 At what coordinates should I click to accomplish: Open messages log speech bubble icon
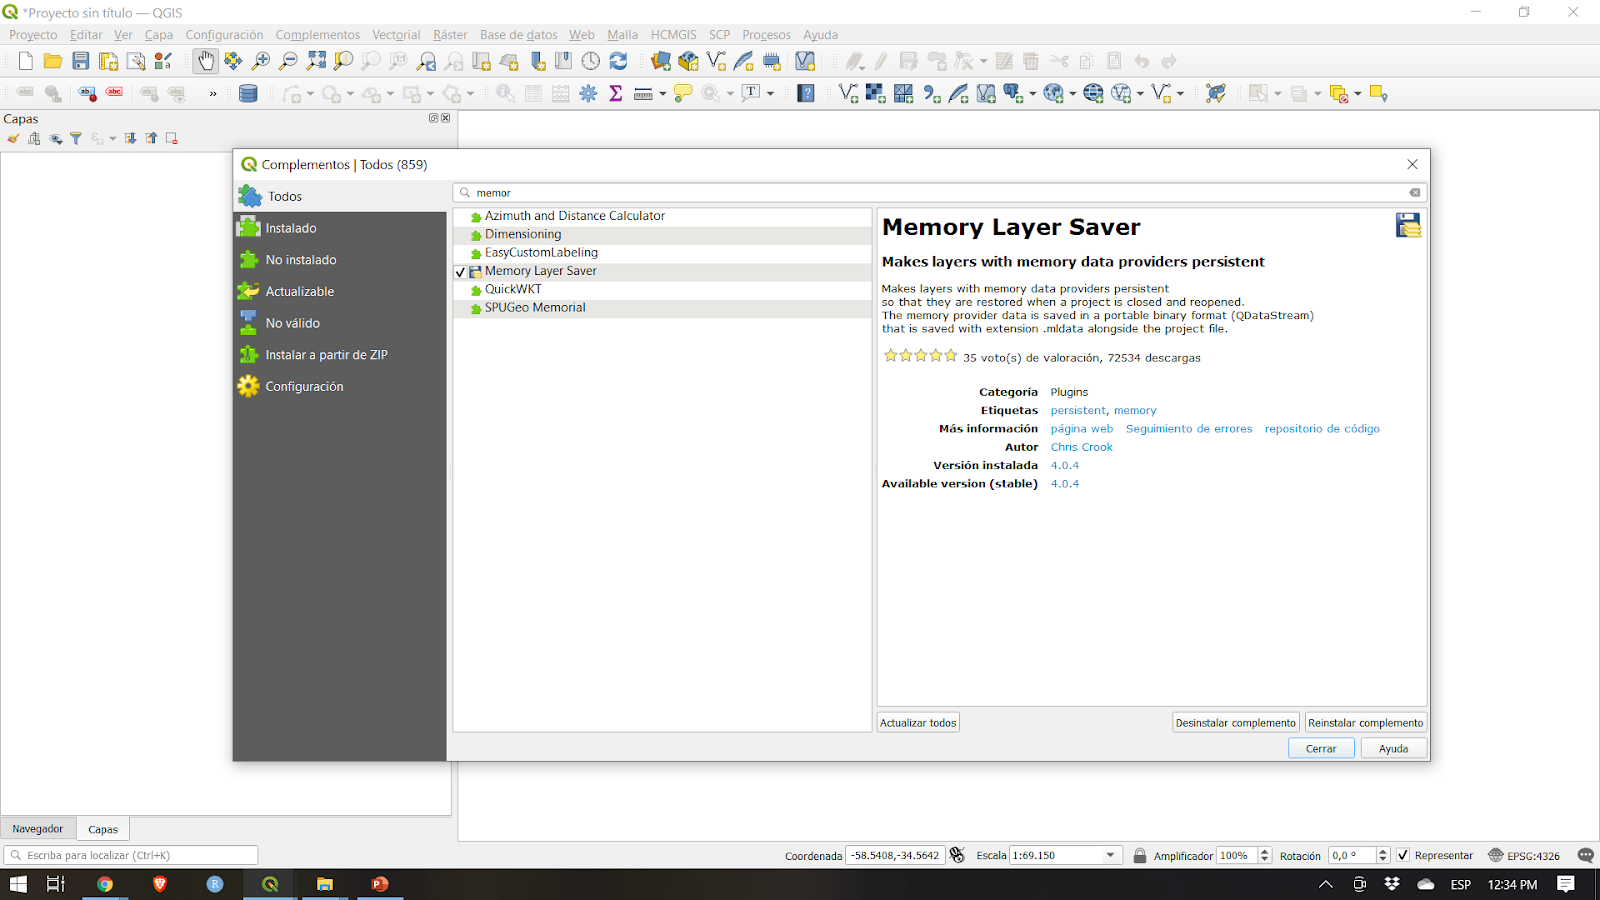click(1586, 855)
